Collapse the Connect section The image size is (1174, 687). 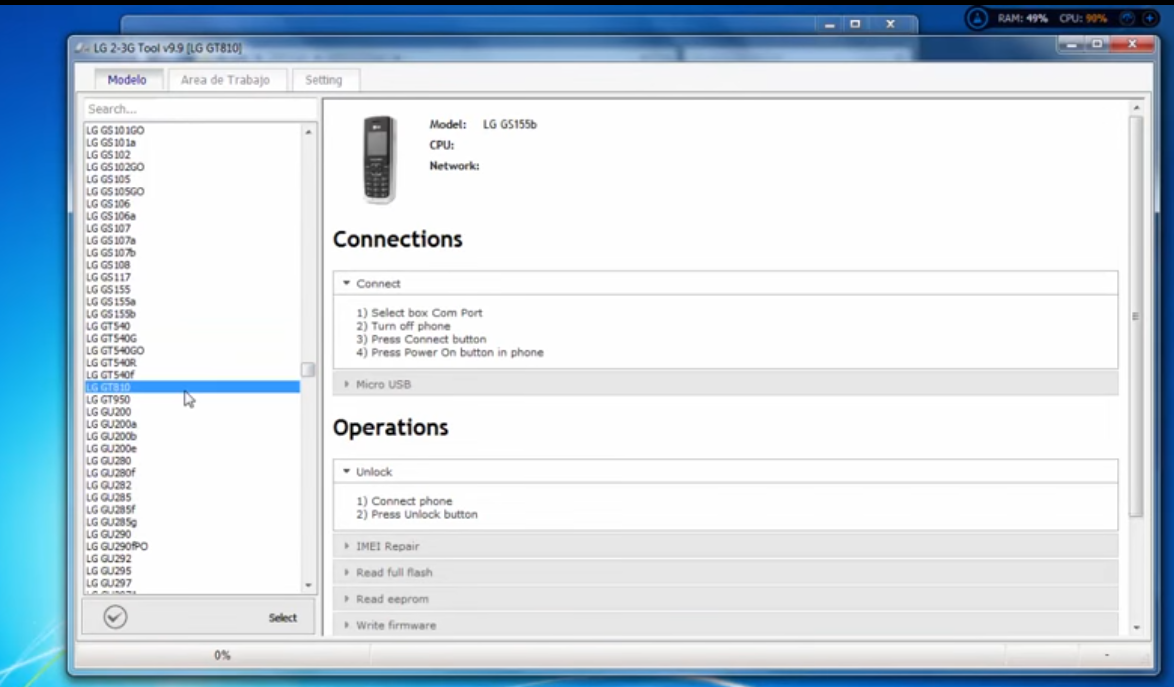725,284
